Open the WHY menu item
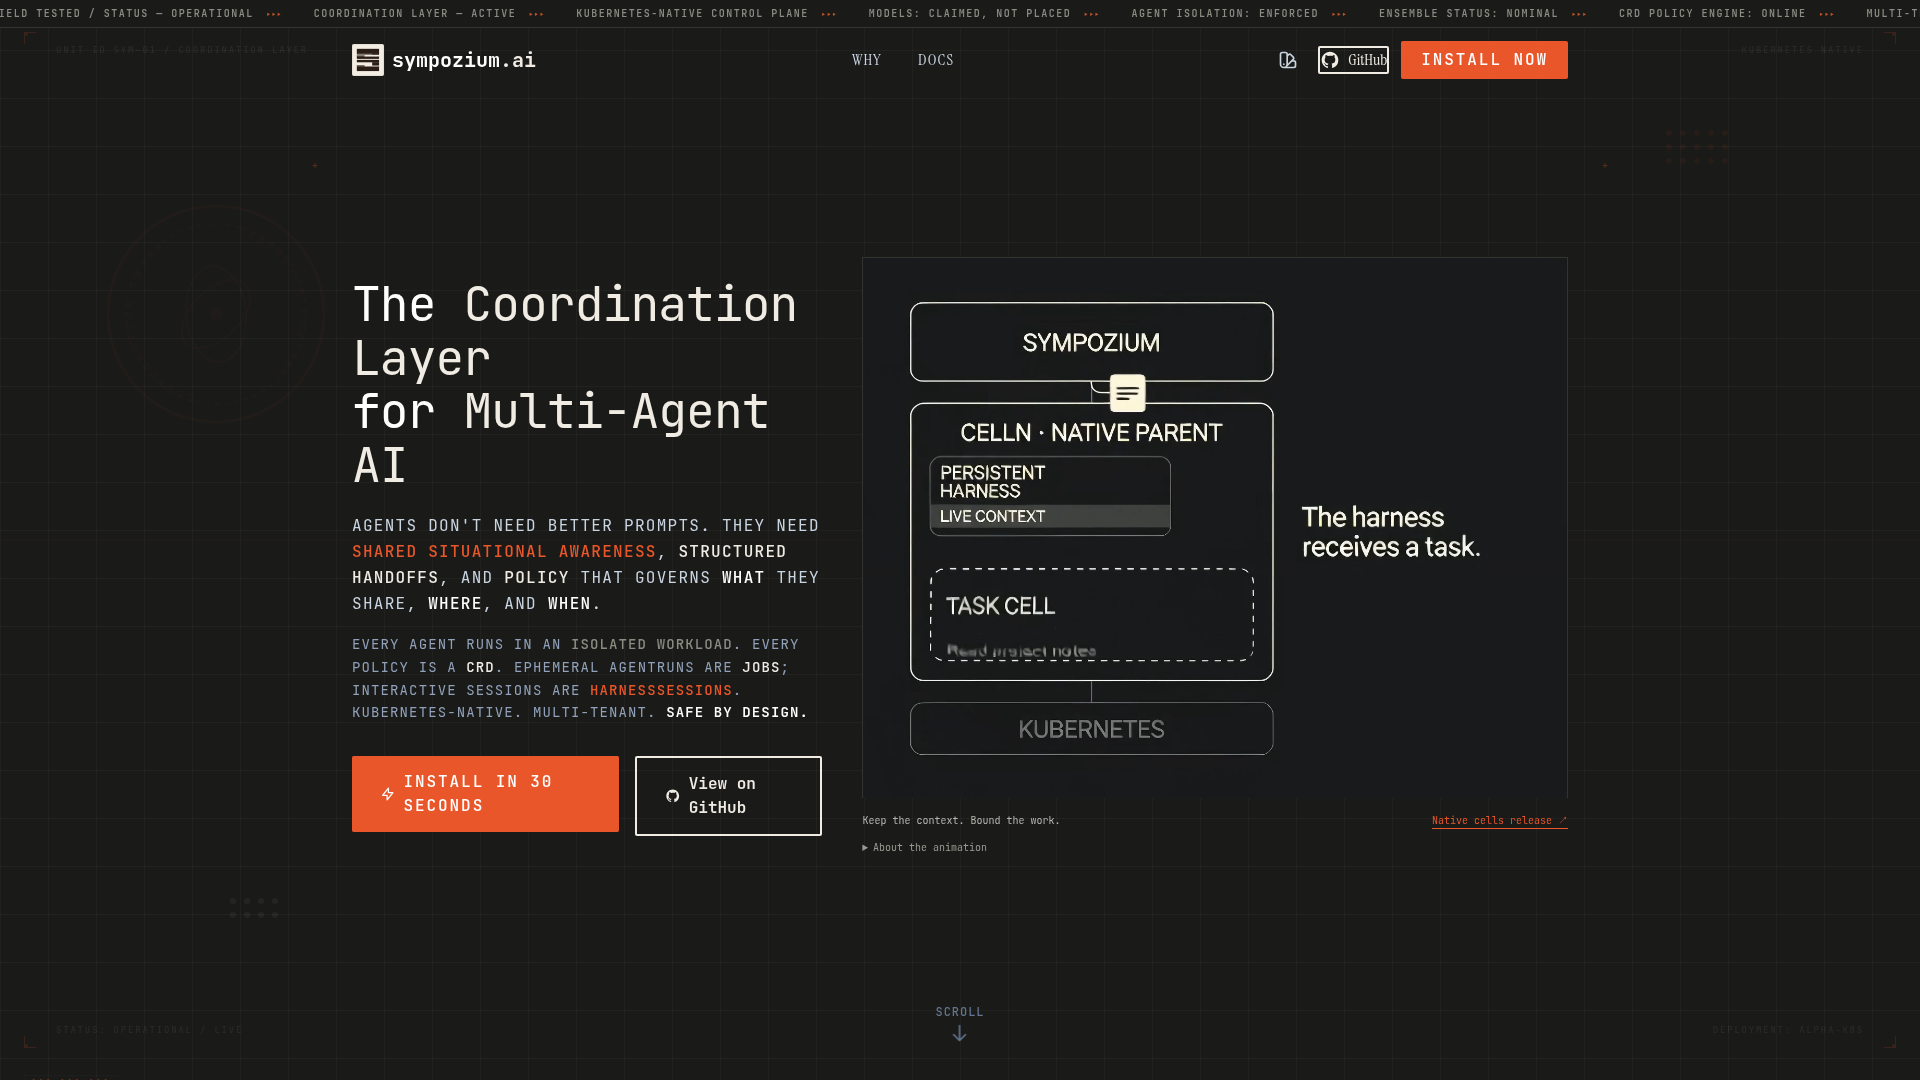 867,60
